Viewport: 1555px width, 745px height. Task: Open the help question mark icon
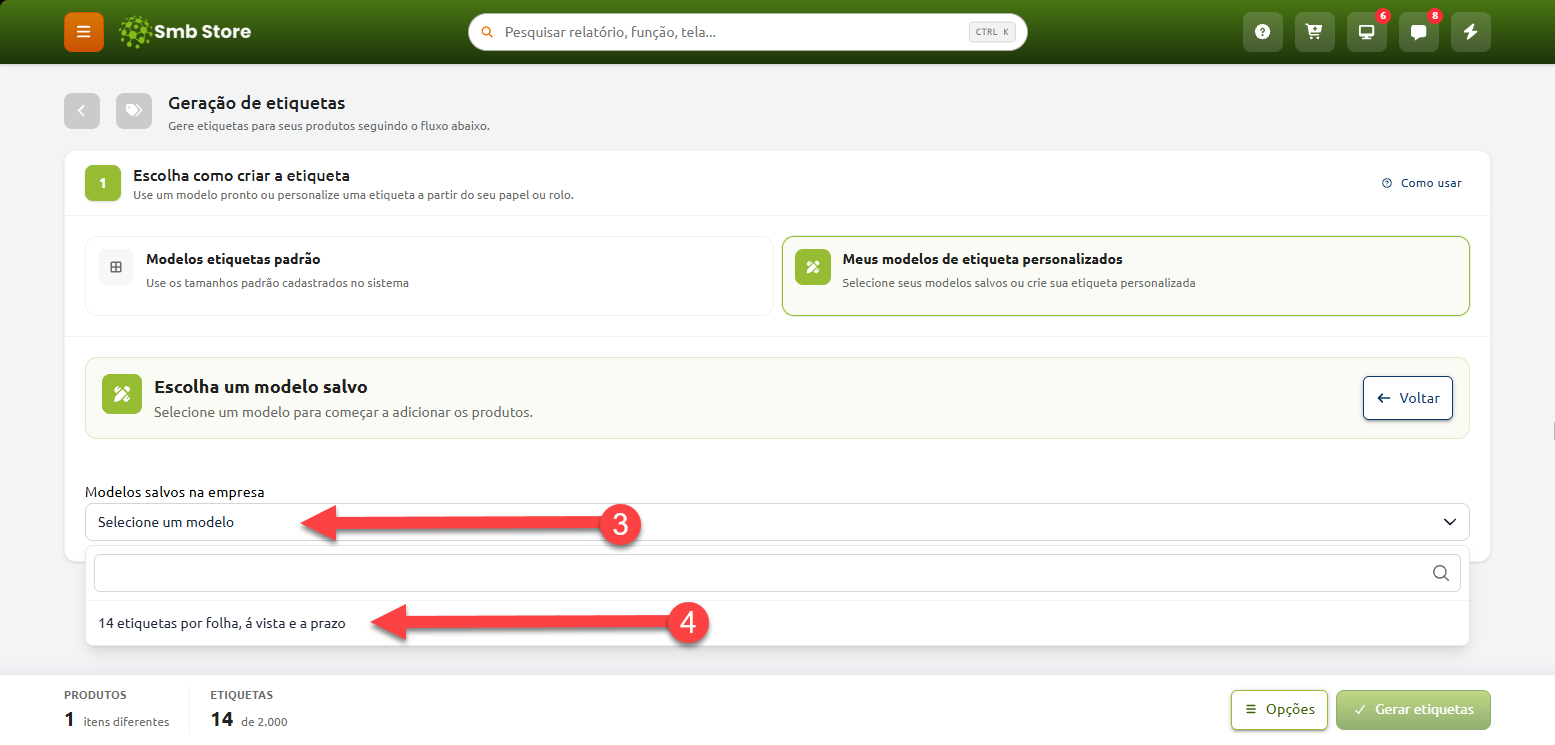pyautogui.click(x=1262, y=32)
